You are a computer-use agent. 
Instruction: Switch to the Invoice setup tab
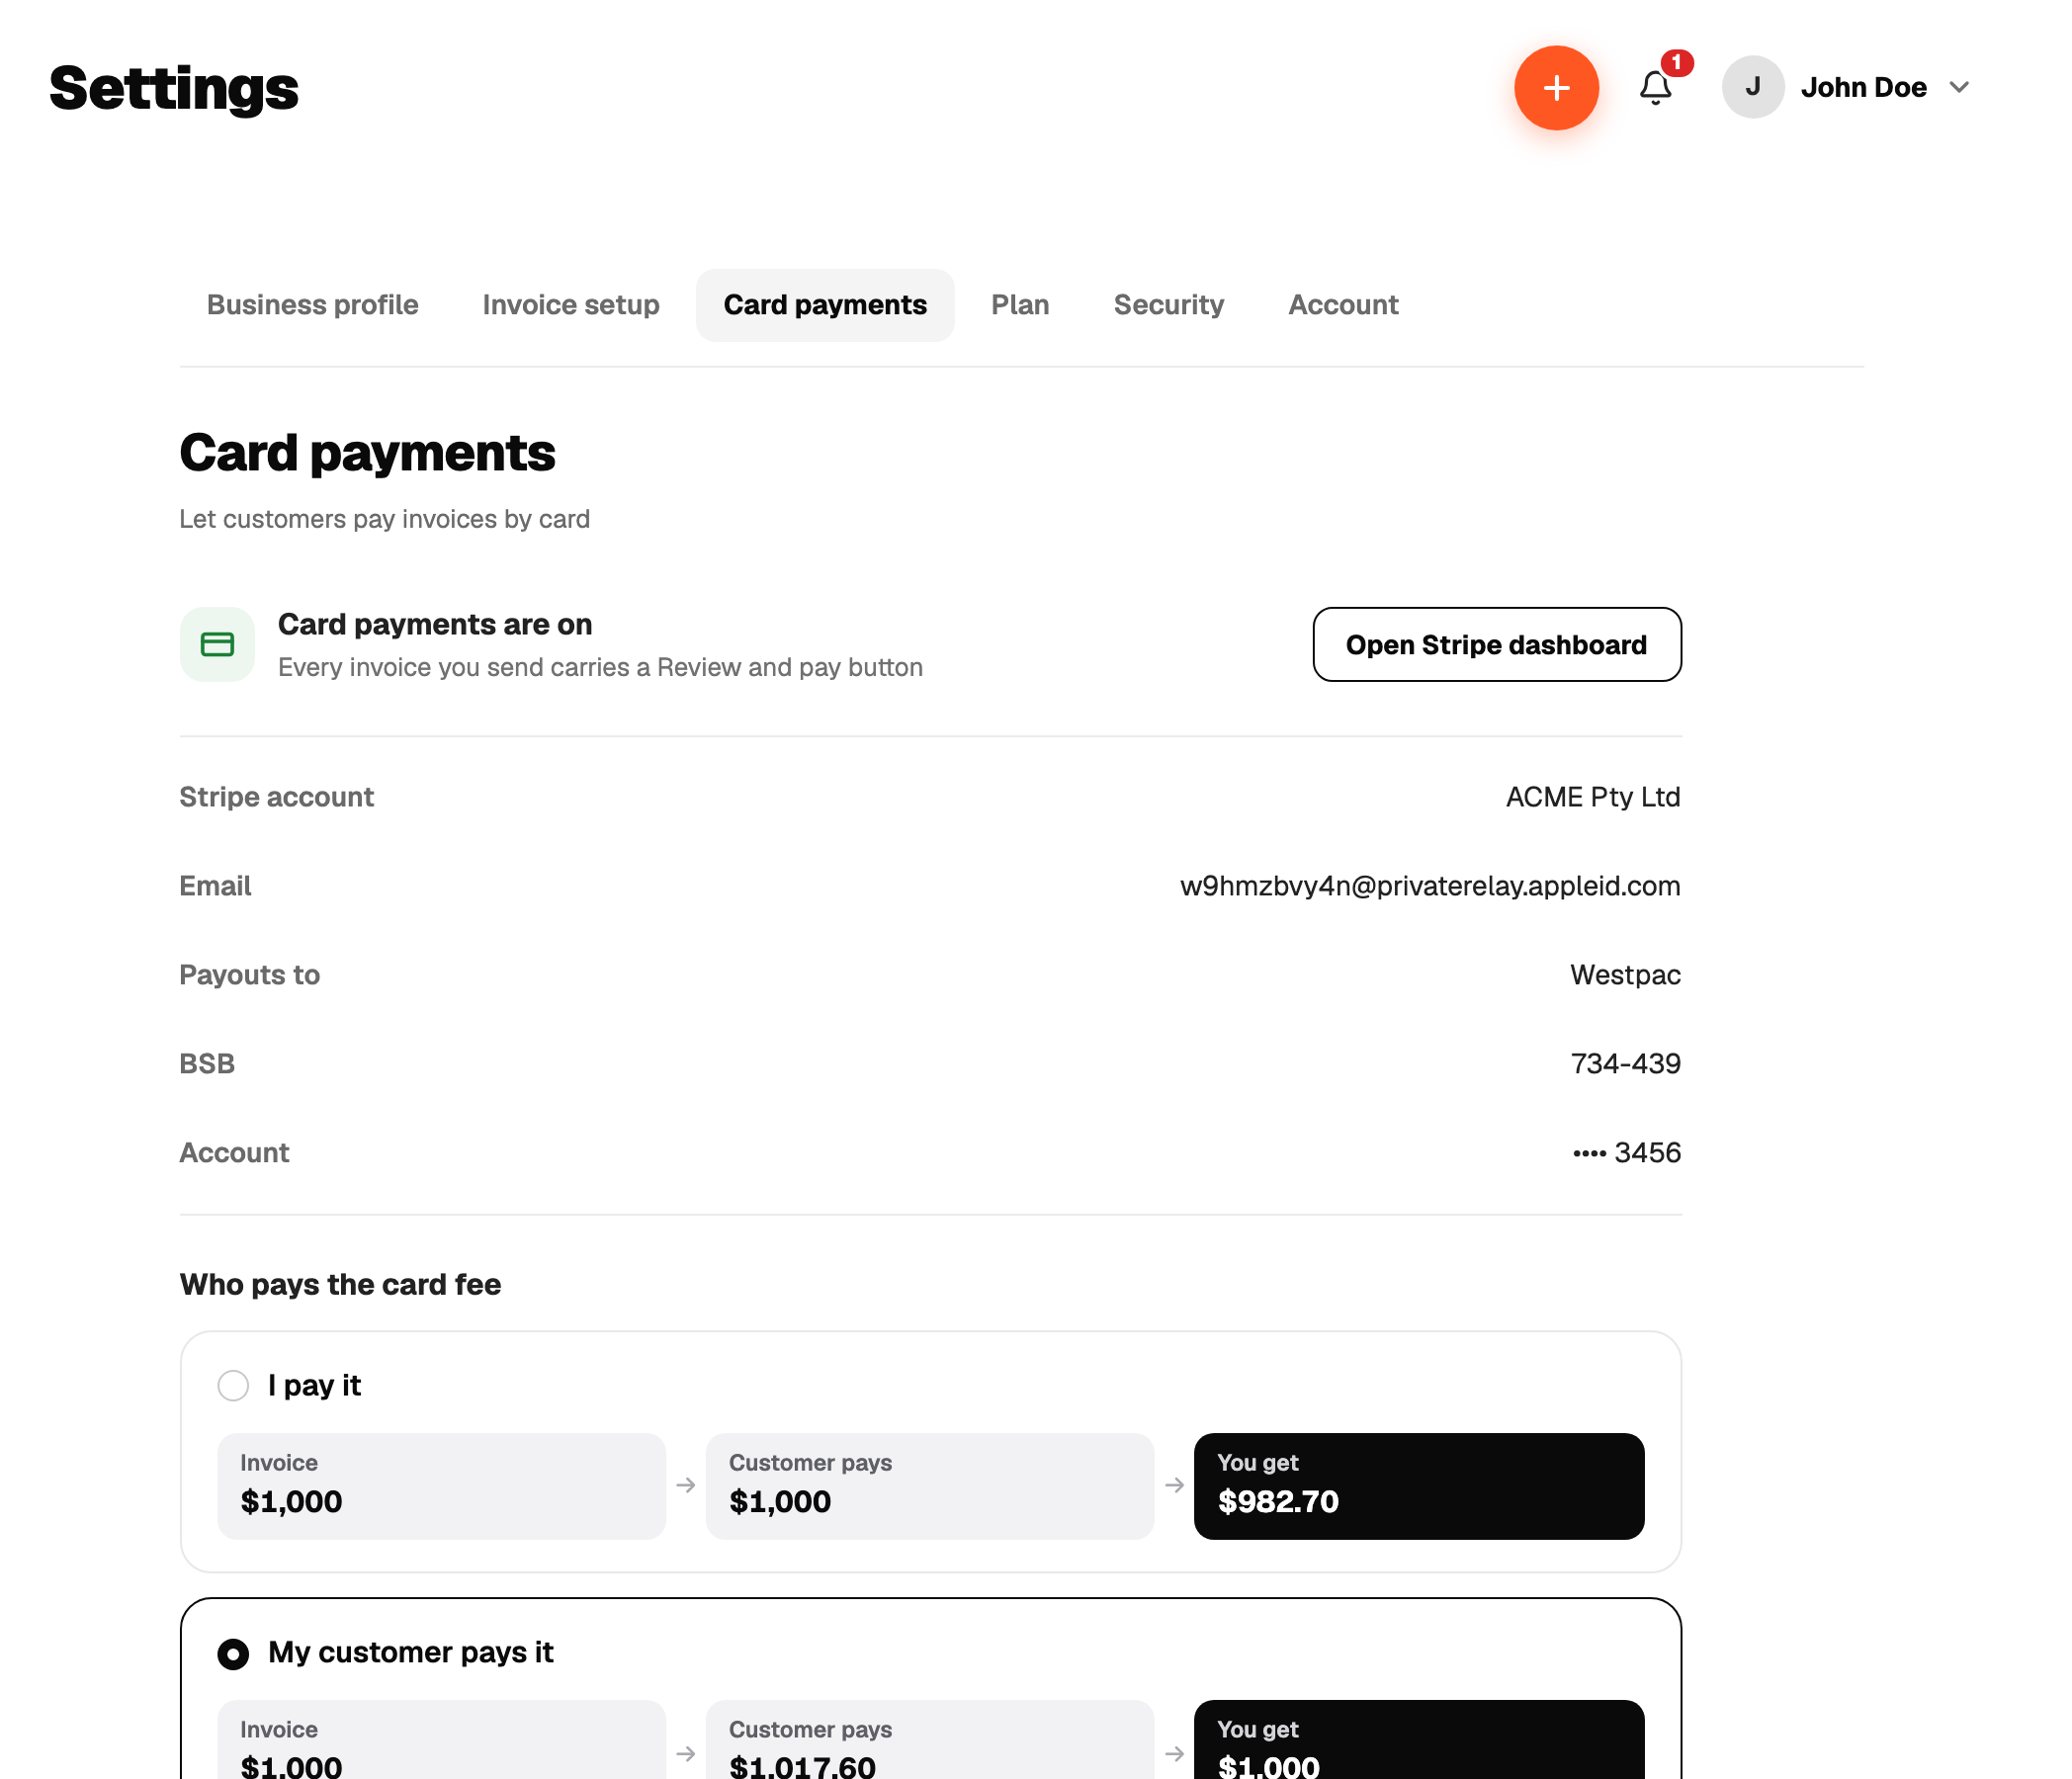(571, 305)
